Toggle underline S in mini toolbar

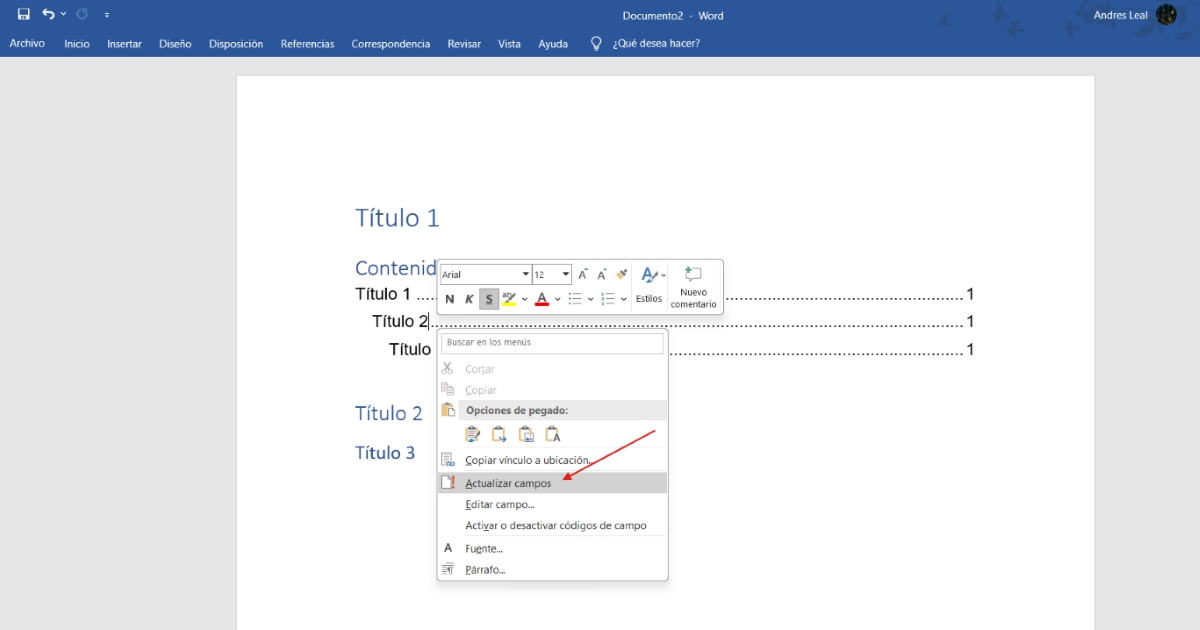(x=489, y=299)
